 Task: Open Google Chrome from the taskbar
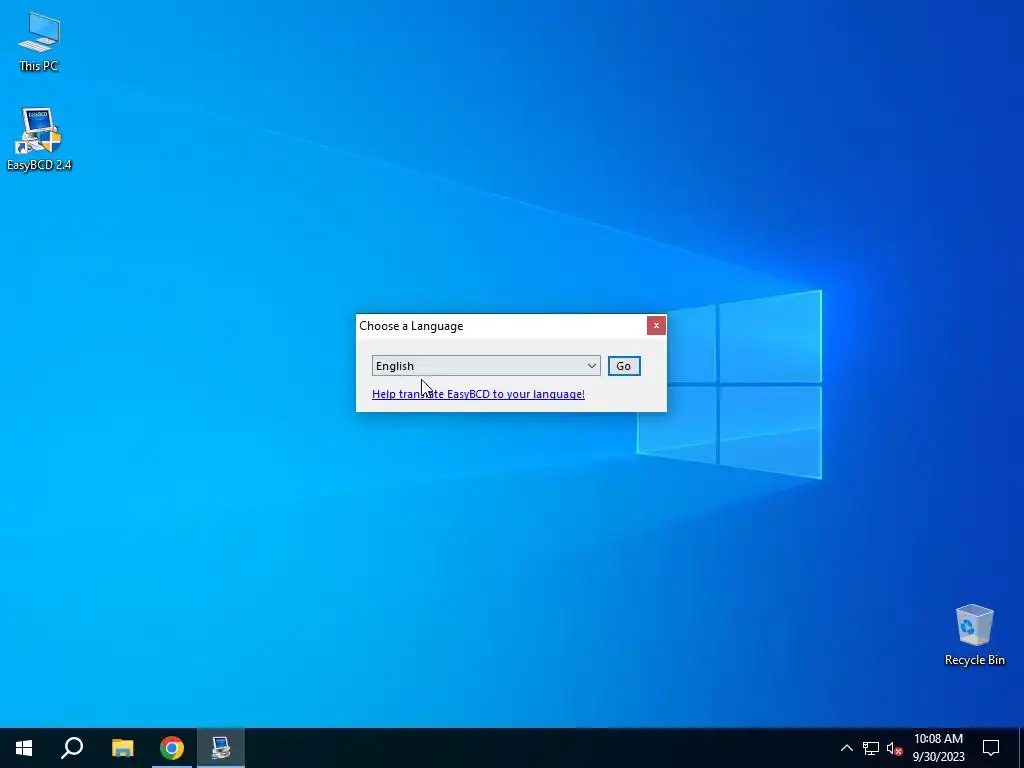172,748
